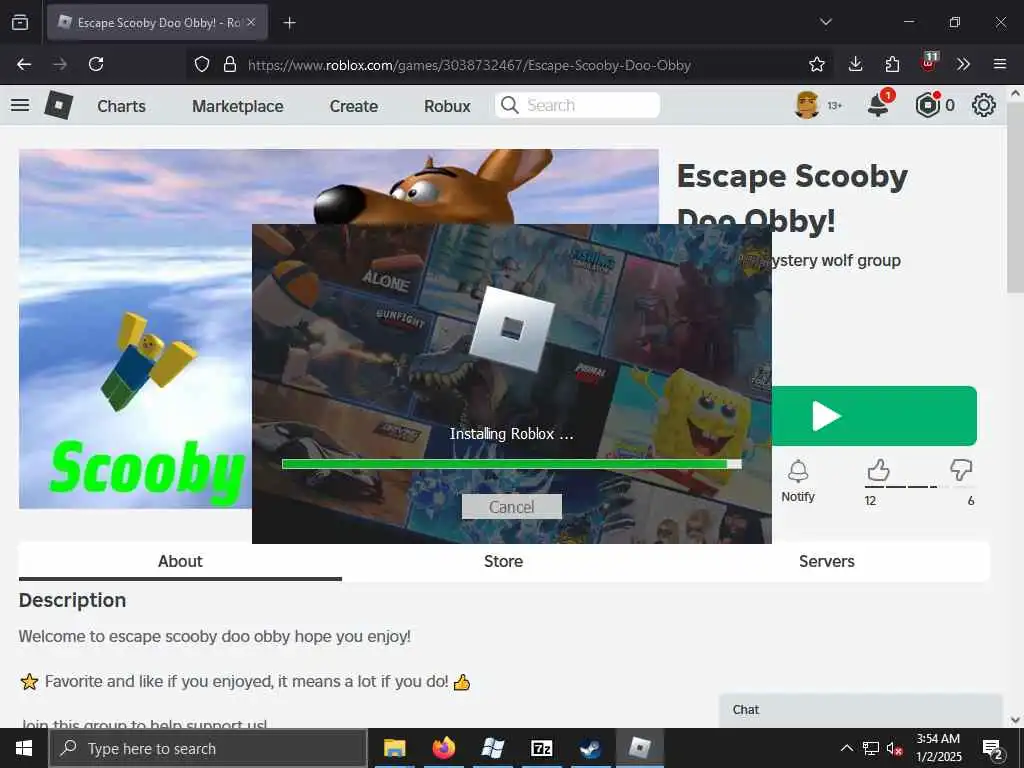Screen dimensions: 1024x768
Task: Click the Windows flag taskbar app icon
Action: 492,748
